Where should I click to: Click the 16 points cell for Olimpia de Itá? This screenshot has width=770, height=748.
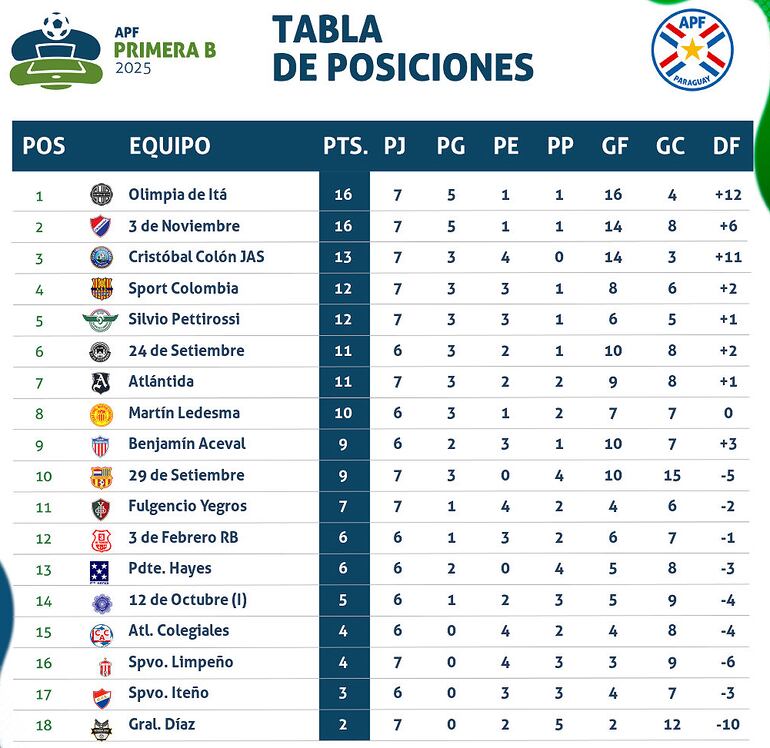click(344, 195)
